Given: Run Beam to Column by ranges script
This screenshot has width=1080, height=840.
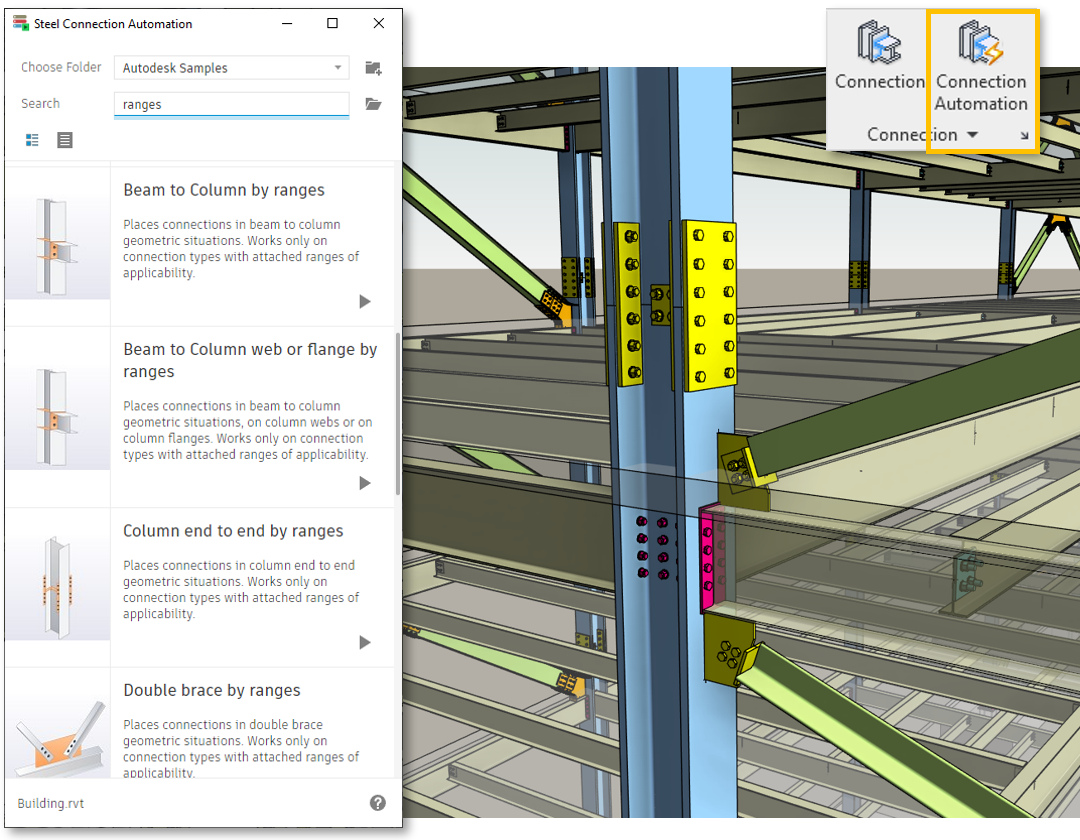Looking at the screenshot, I should click(365, 302).
